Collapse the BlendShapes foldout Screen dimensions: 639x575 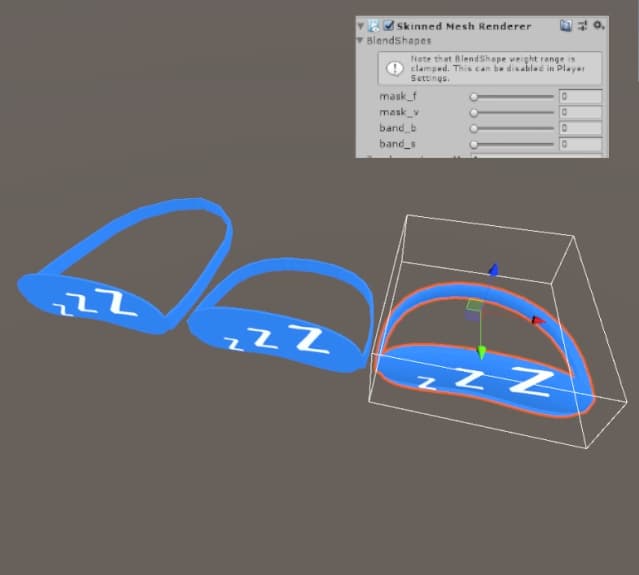pyautogui.click(x=361, y=41)
